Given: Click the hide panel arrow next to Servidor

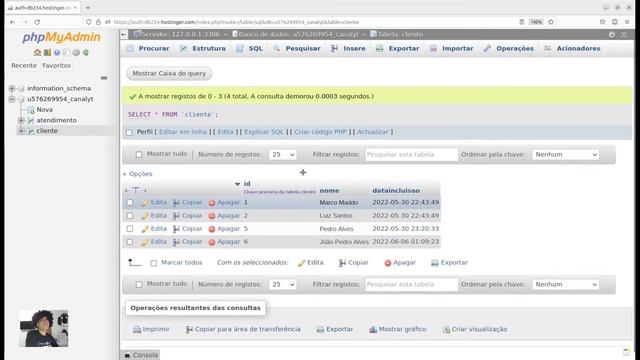Looking at the screenshot, I should [x=124, y=35].
